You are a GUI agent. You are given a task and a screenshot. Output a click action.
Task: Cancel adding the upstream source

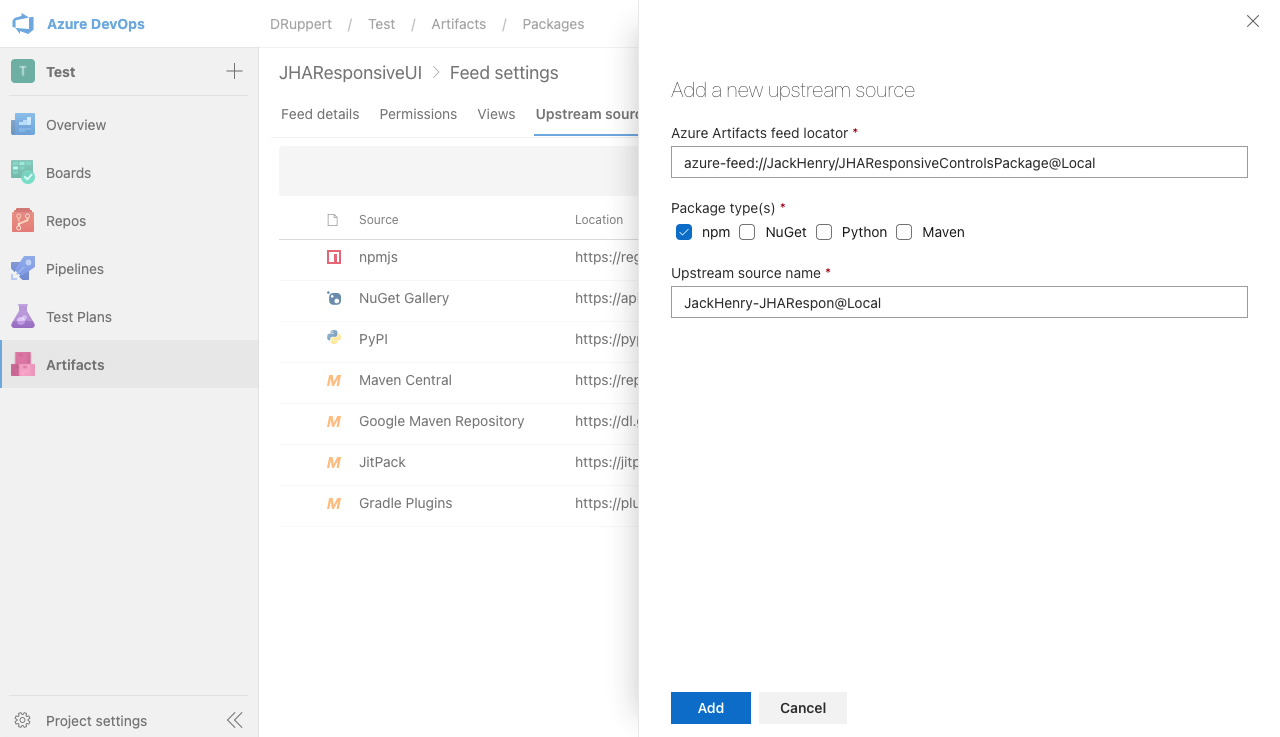803,708
